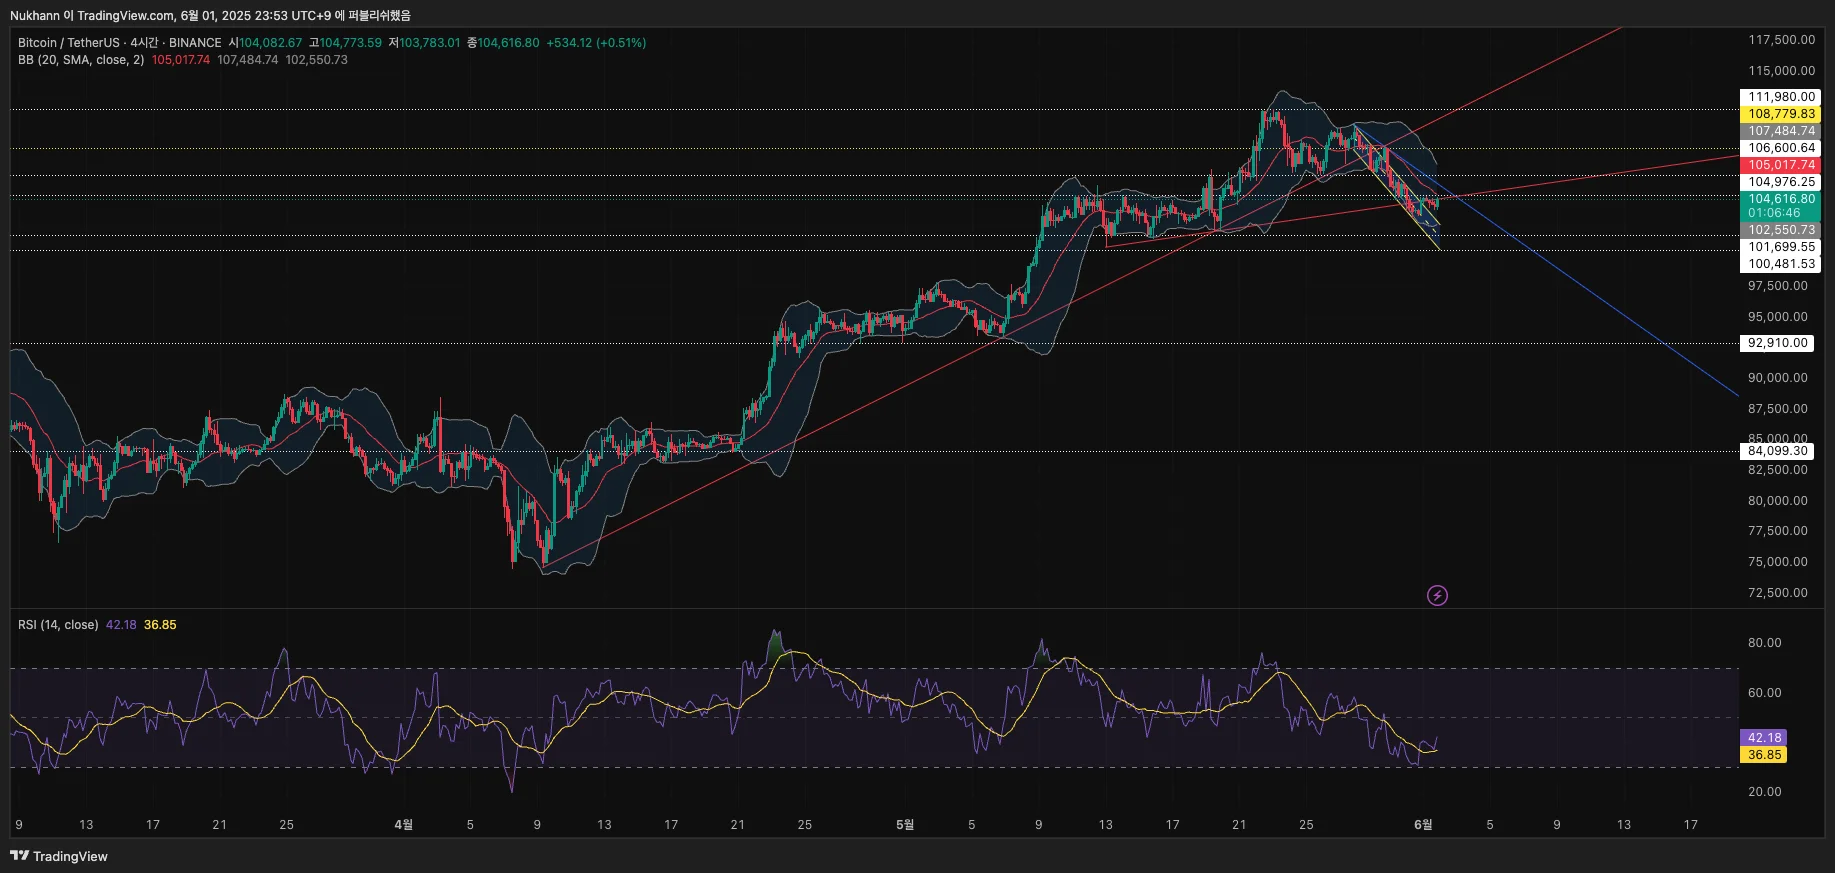Click the gray 102,550.73 lower band label
Viewport: 1835px width, 873px height.
(1780, 230)
